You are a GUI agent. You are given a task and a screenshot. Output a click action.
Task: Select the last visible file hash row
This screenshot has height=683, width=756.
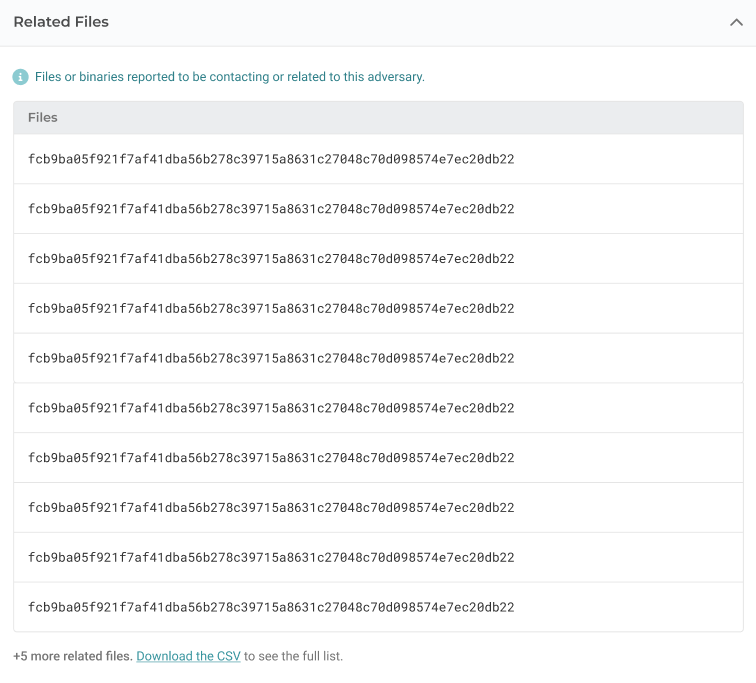tap(271, 607)
